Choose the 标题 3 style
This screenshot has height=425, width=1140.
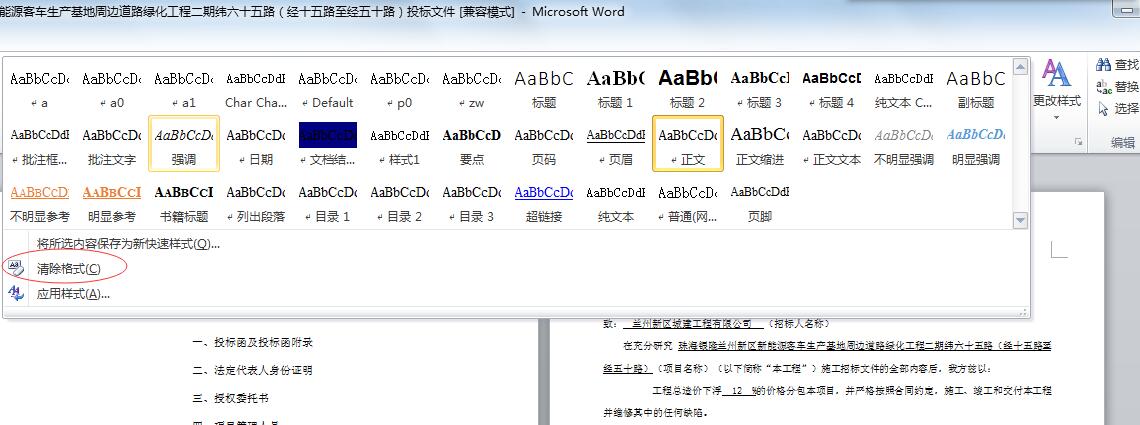tap(760, 87)
